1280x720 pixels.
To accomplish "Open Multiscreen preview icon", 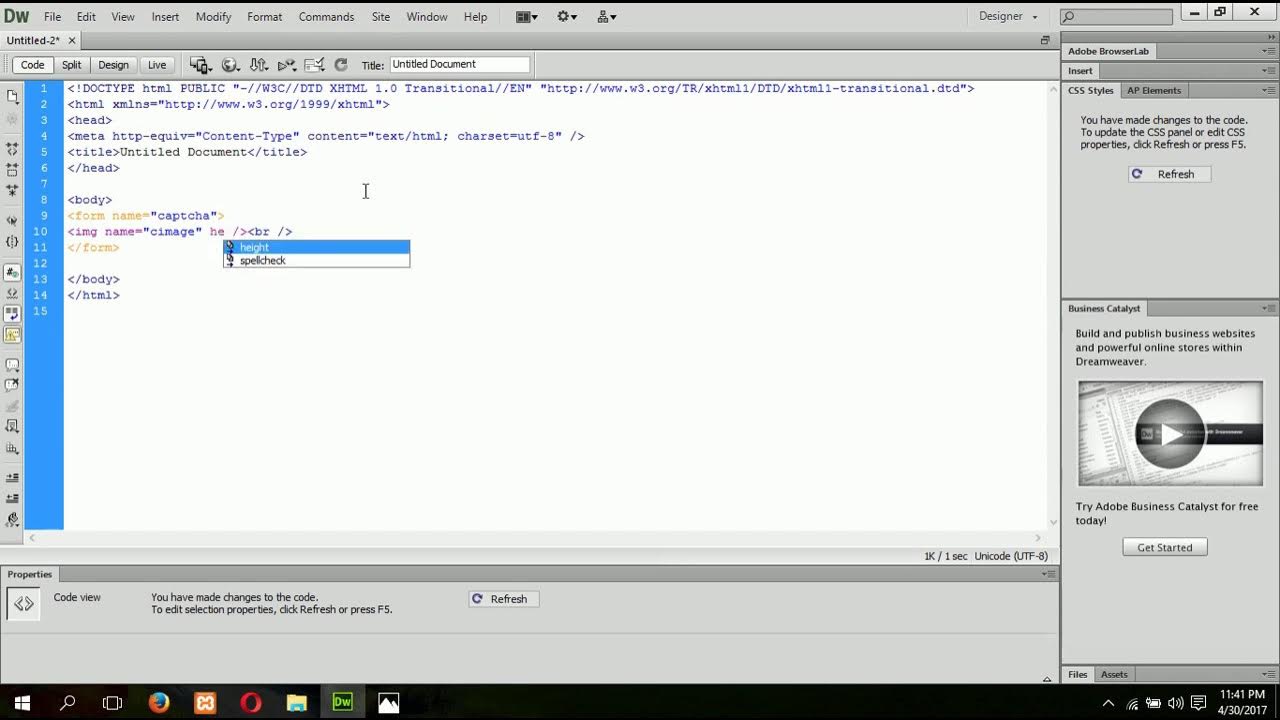I will point(200,65).
